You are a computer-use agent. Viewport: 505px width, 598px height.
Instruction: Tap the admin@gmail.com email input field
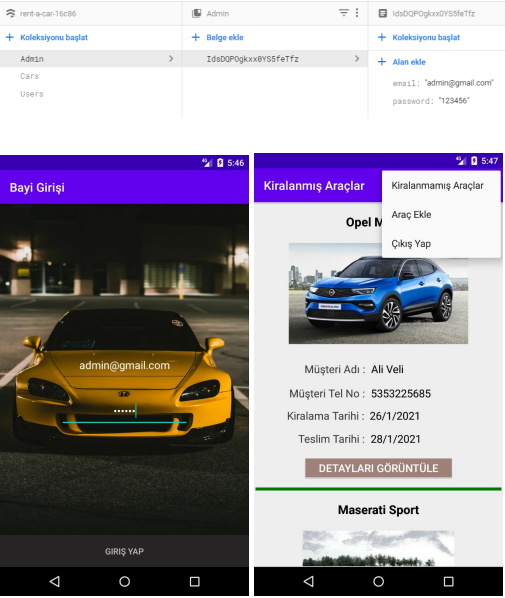pyautogui.click(x=124, y=365)
